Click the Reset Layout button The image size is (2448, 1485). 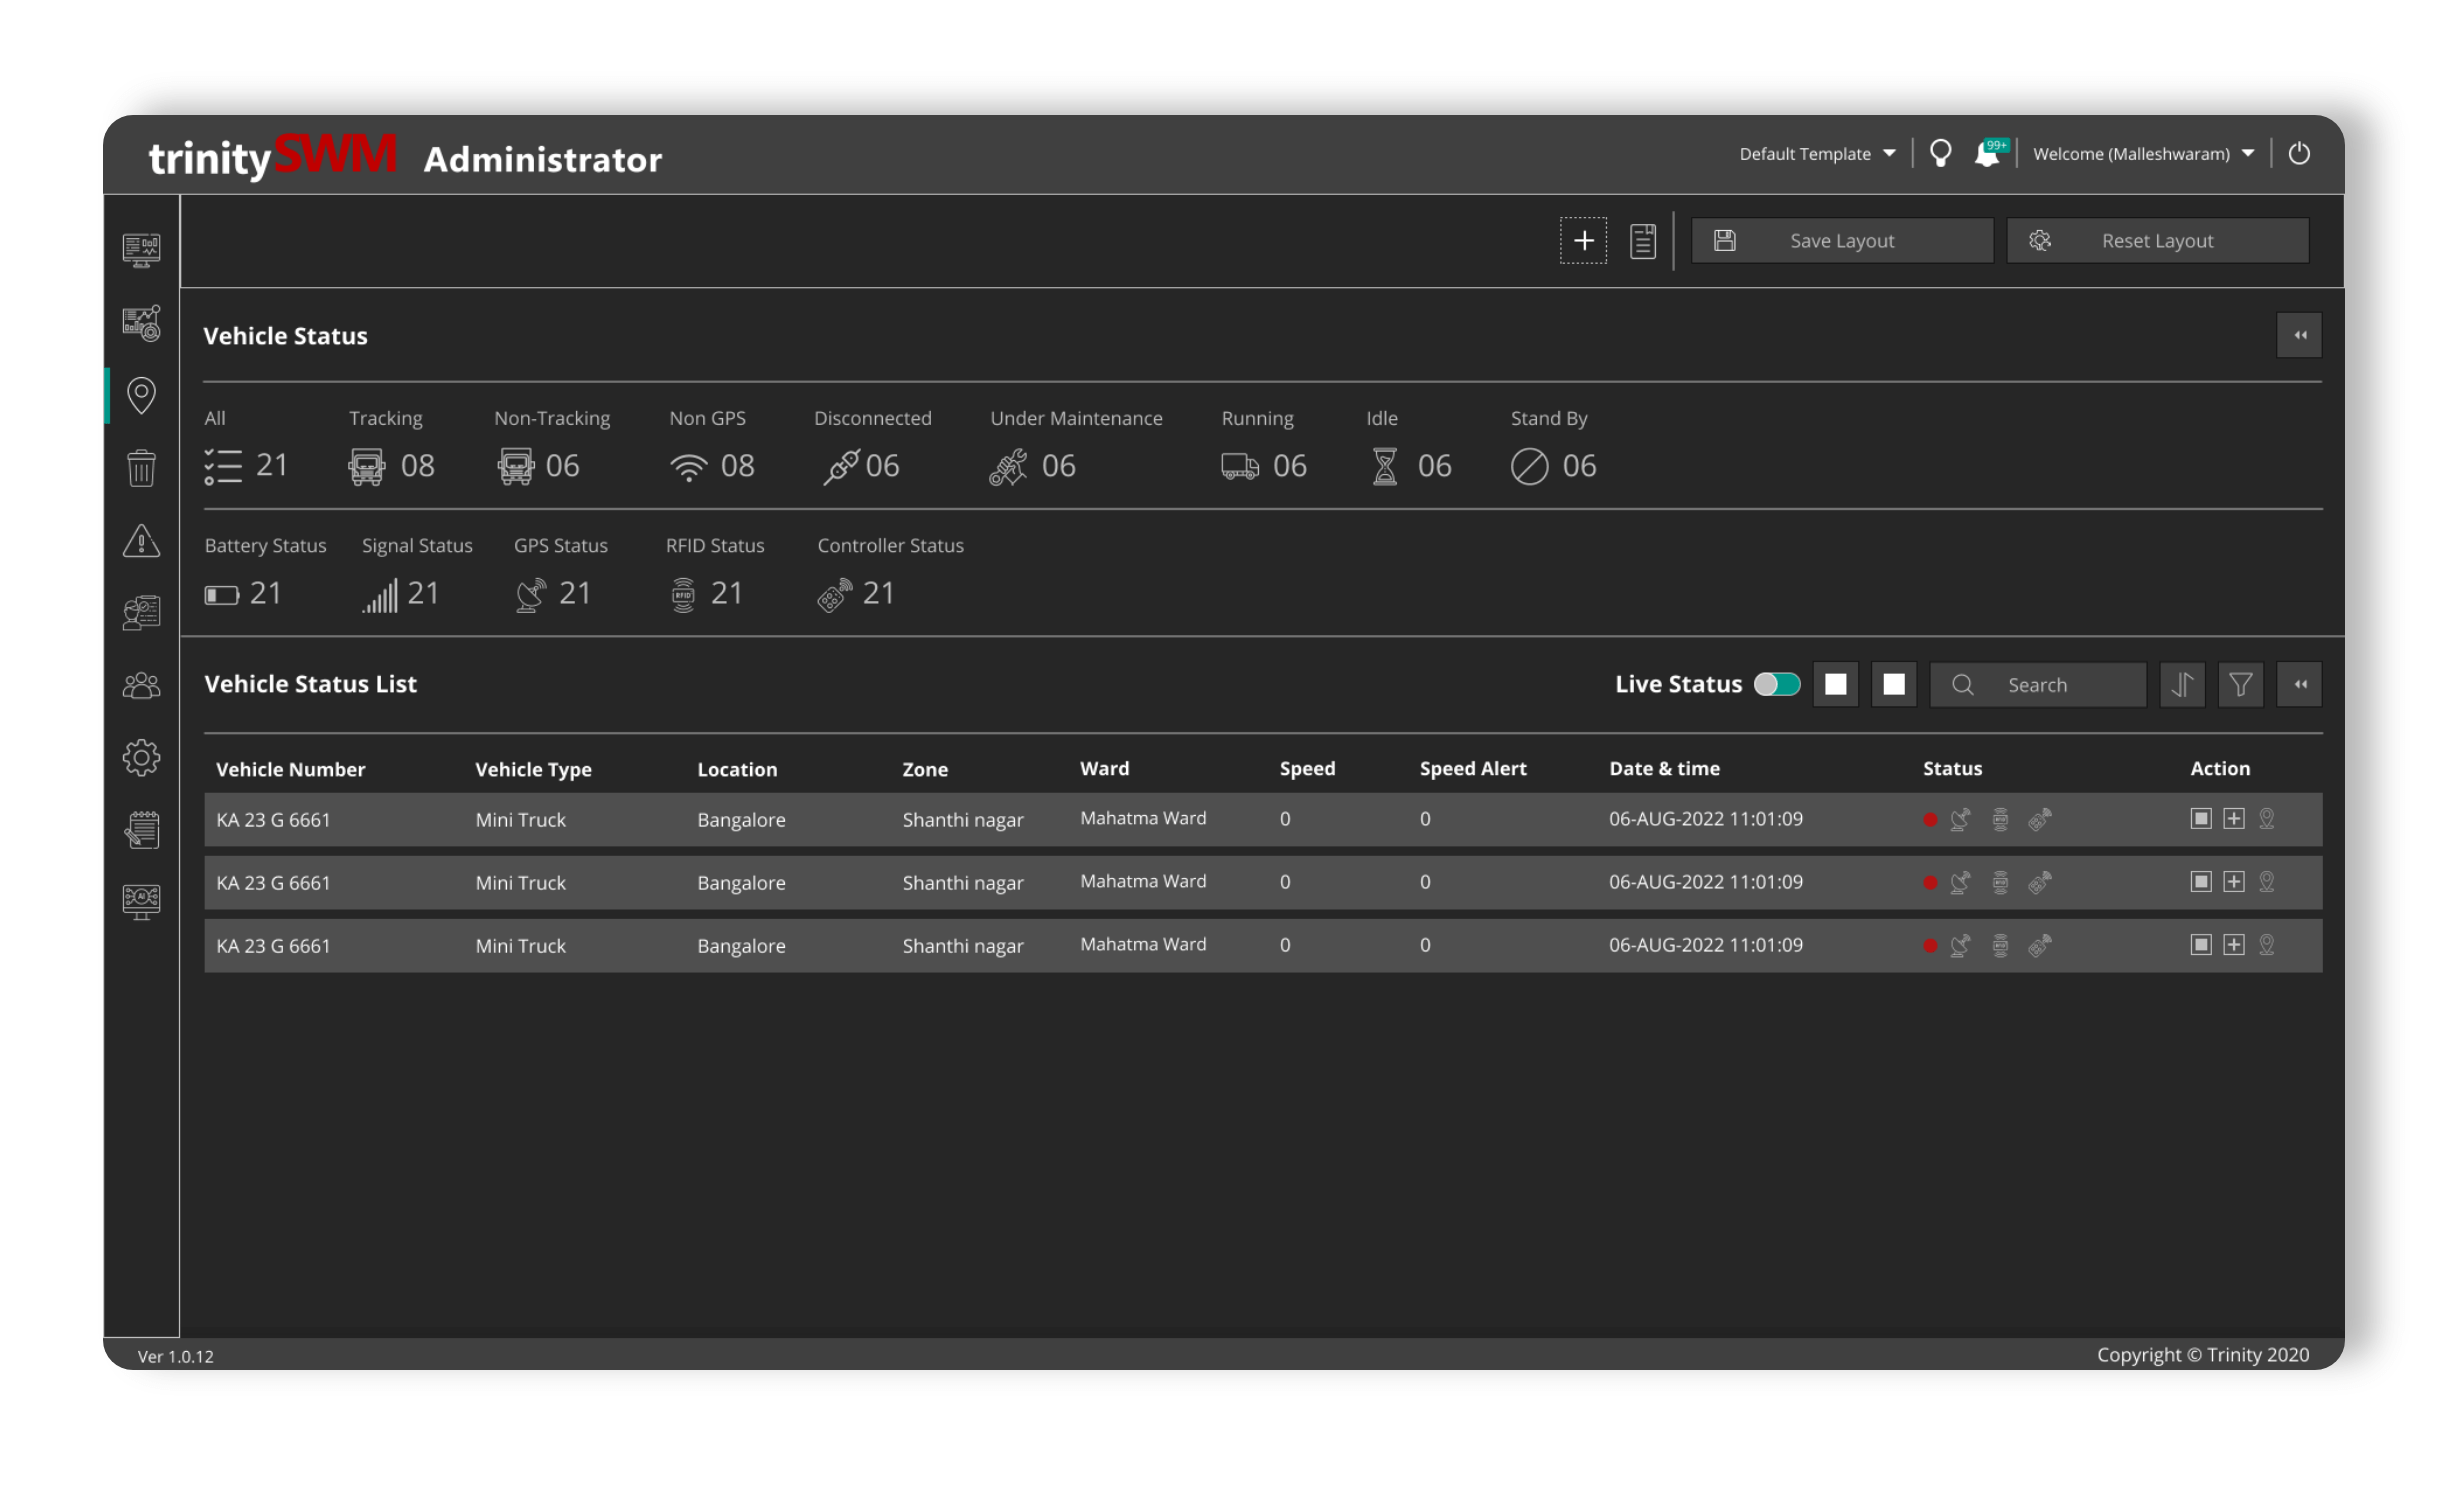coord(2157,240)
